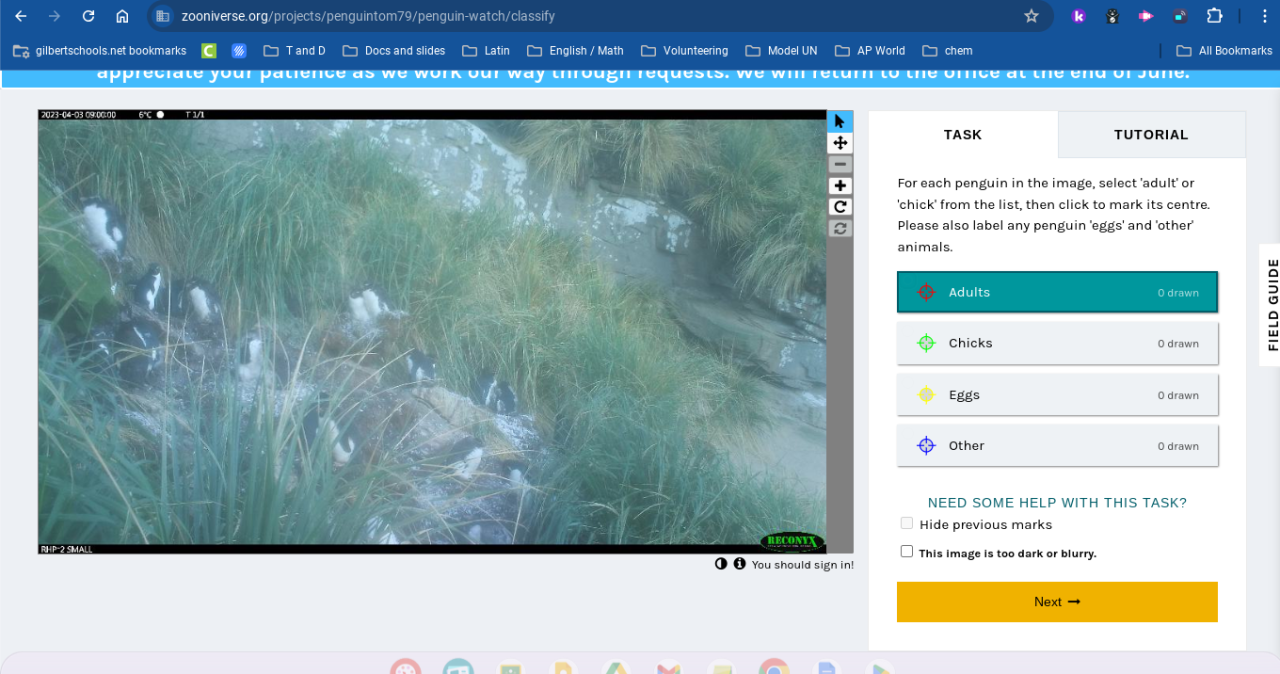1280x674 pixels.
Task: Toggle Hide previous marks checkbox
Action: click(907, 523)
